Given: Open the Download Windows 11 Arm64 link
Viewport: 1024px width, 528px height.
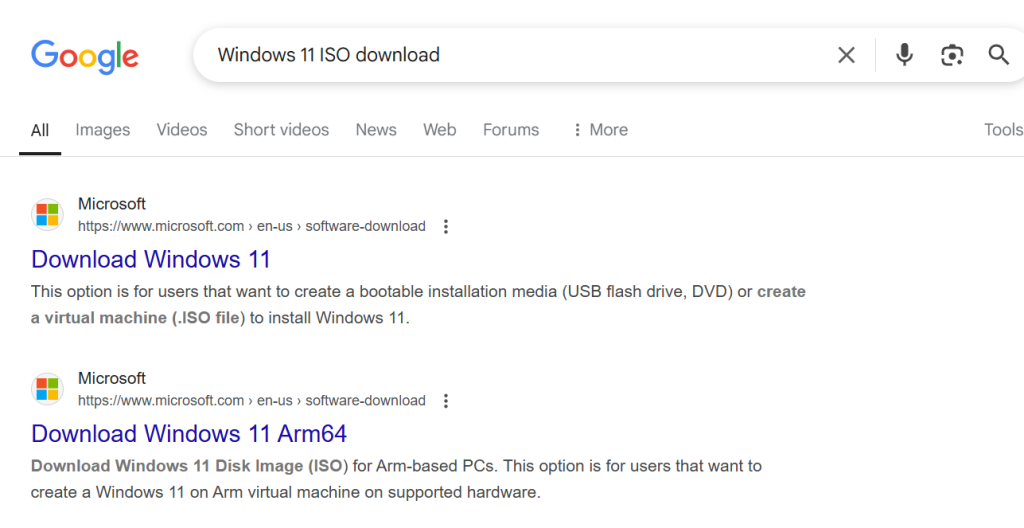Looking at the screenshot, I should coord(189,434).
